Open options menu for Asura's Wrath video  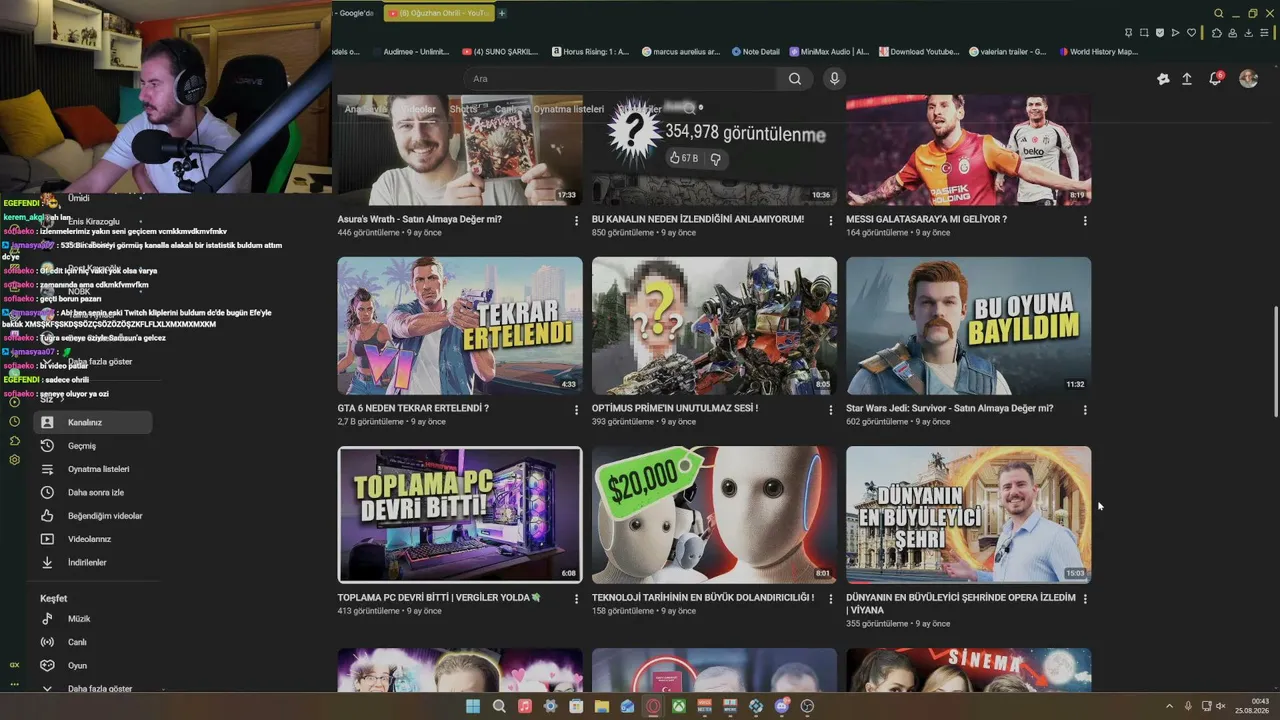576,220
